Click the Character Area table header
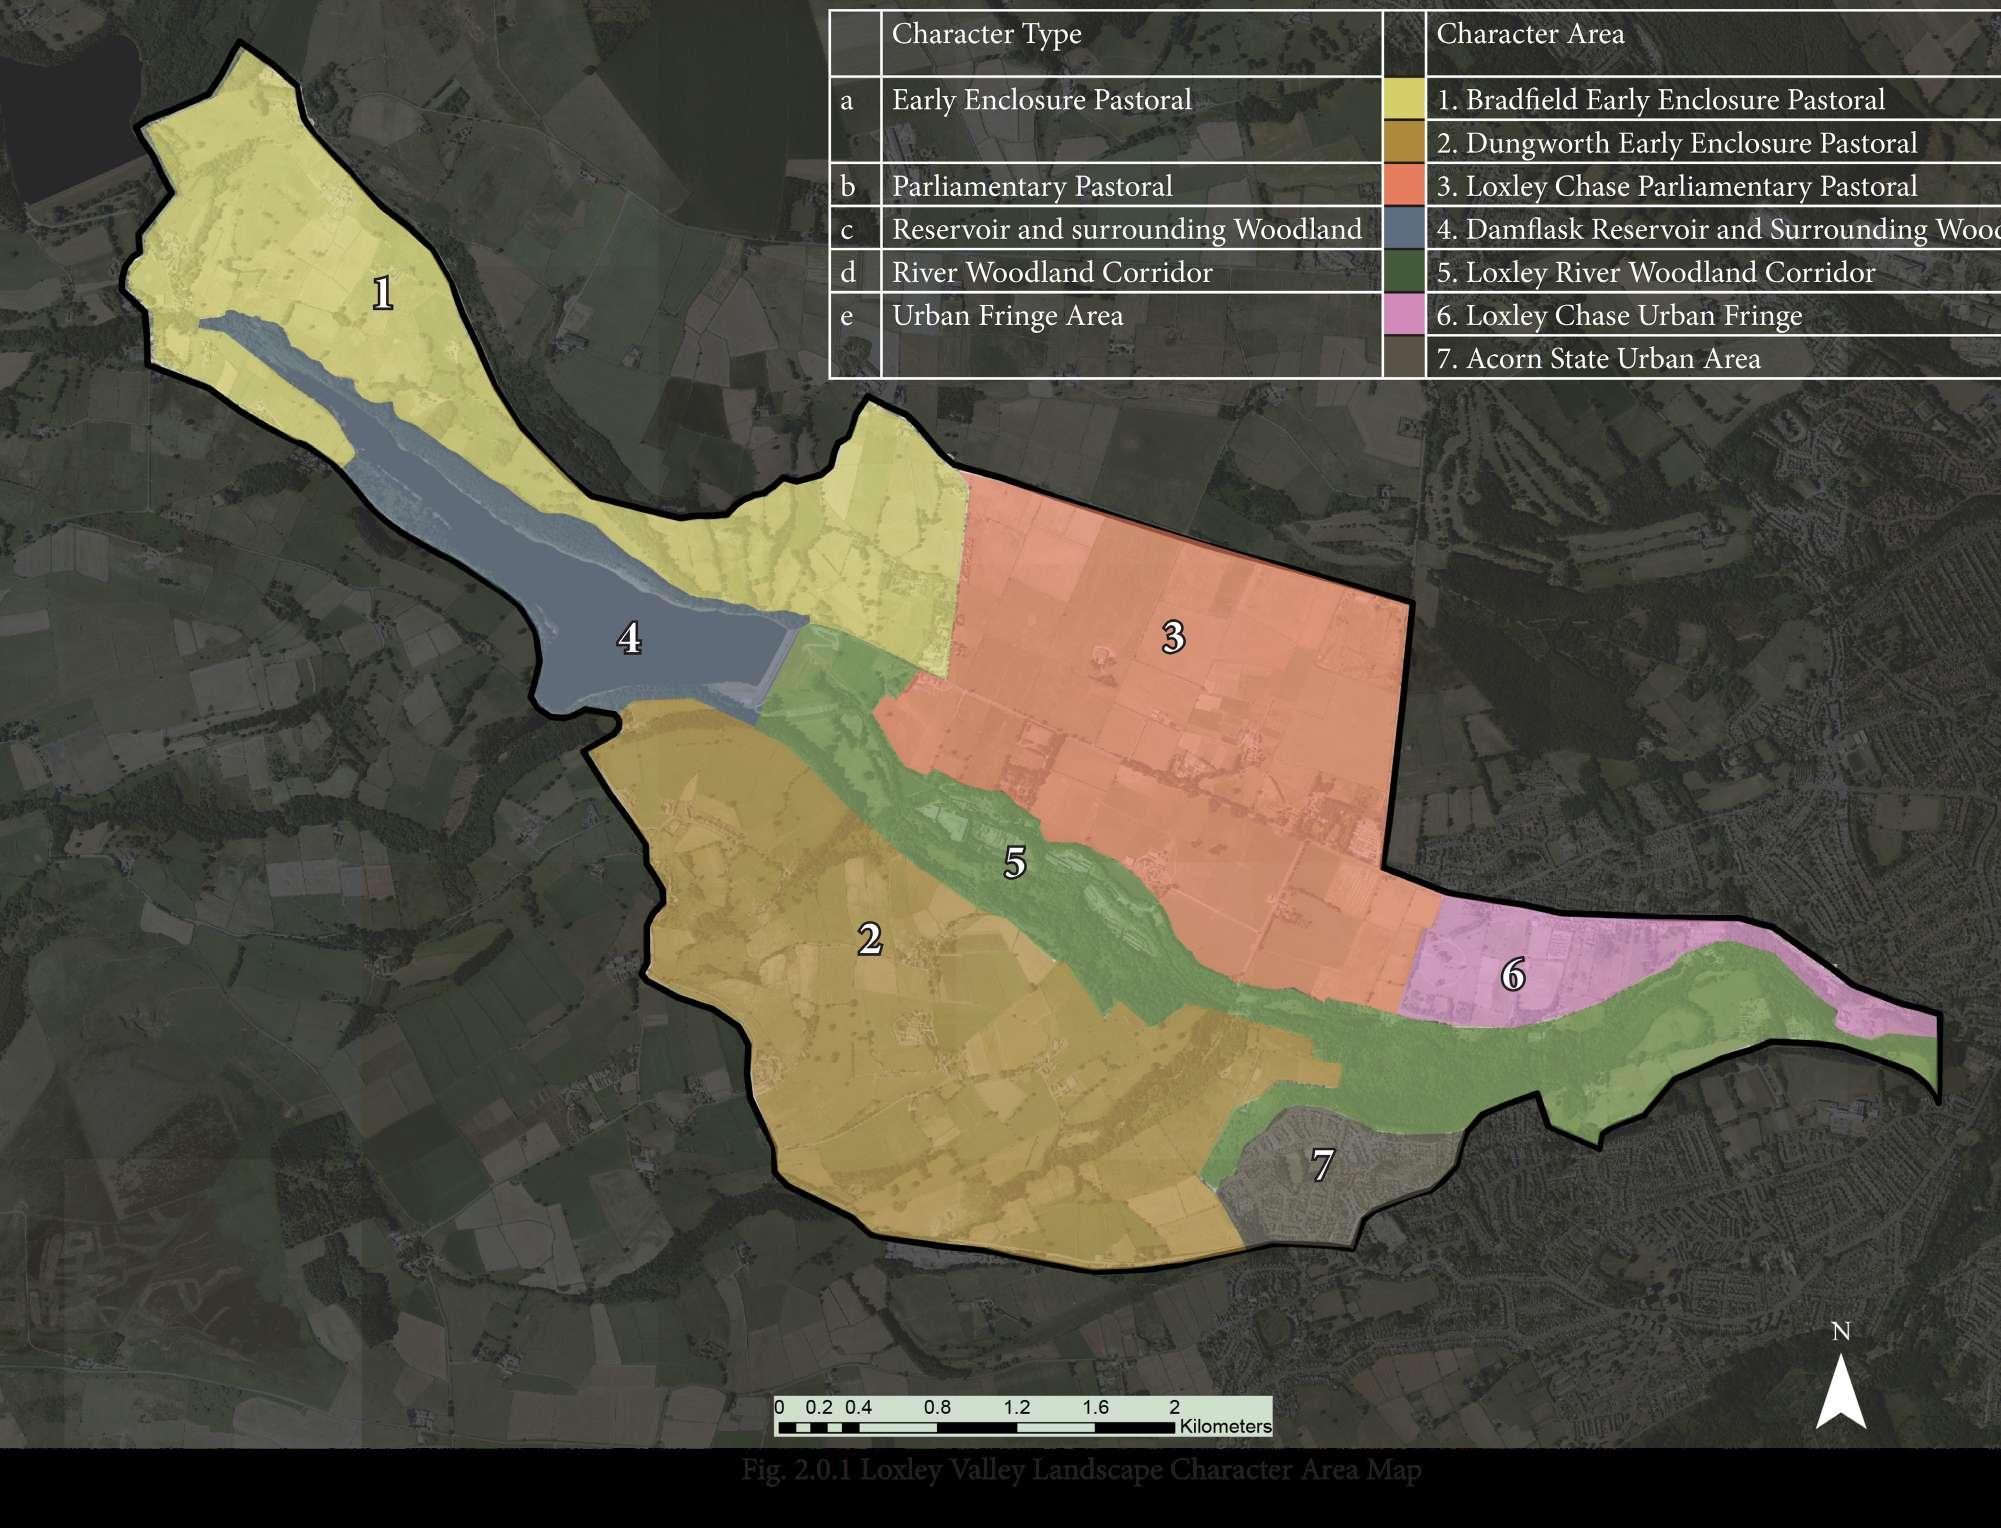The height and width of the screenshot is (1528, 2001). pos(1530,34)
